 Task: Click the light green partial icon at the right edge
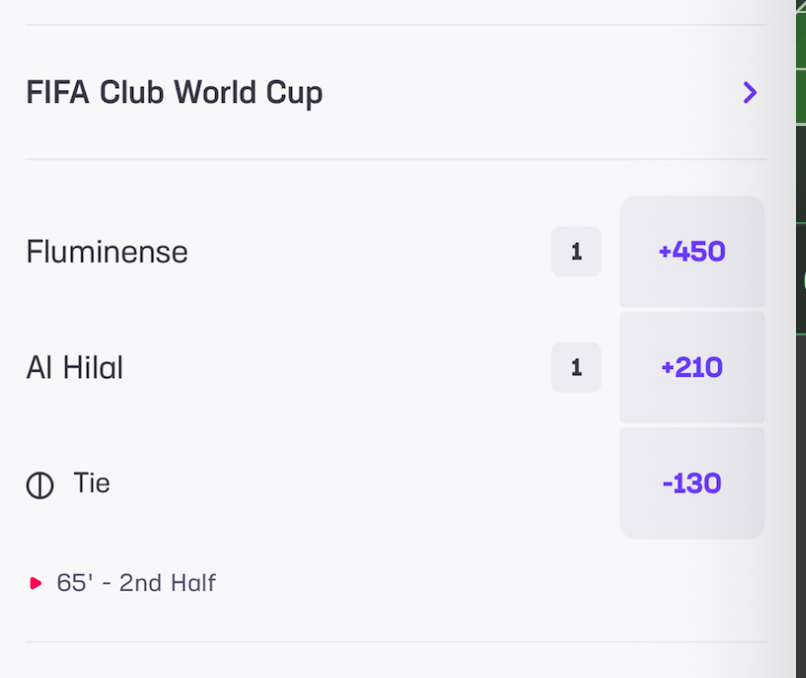coord(804,281)
